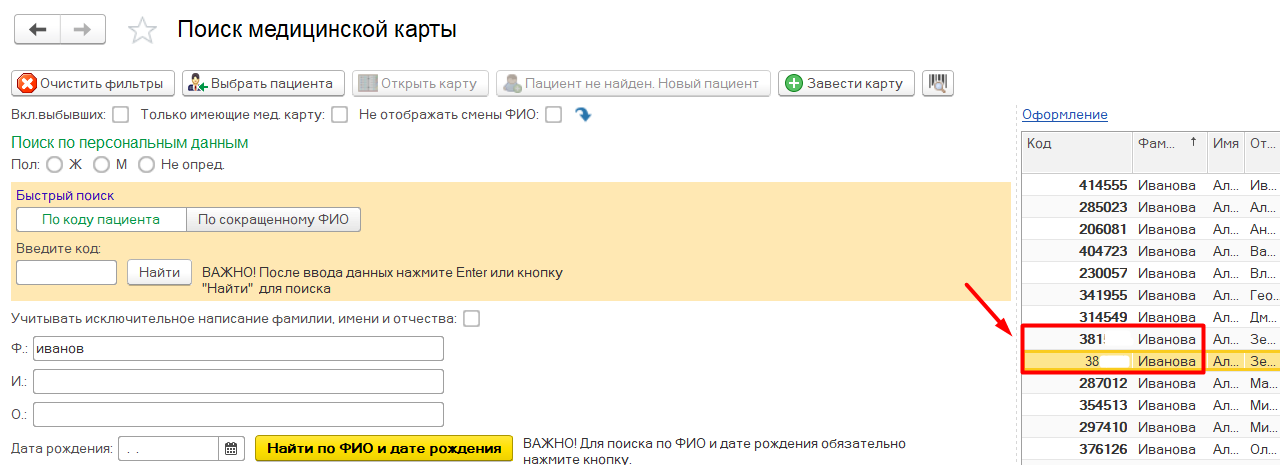Click Завести карту button
Screen dimensions: 1280x465
pyautogui.click(x=846, y=83)
